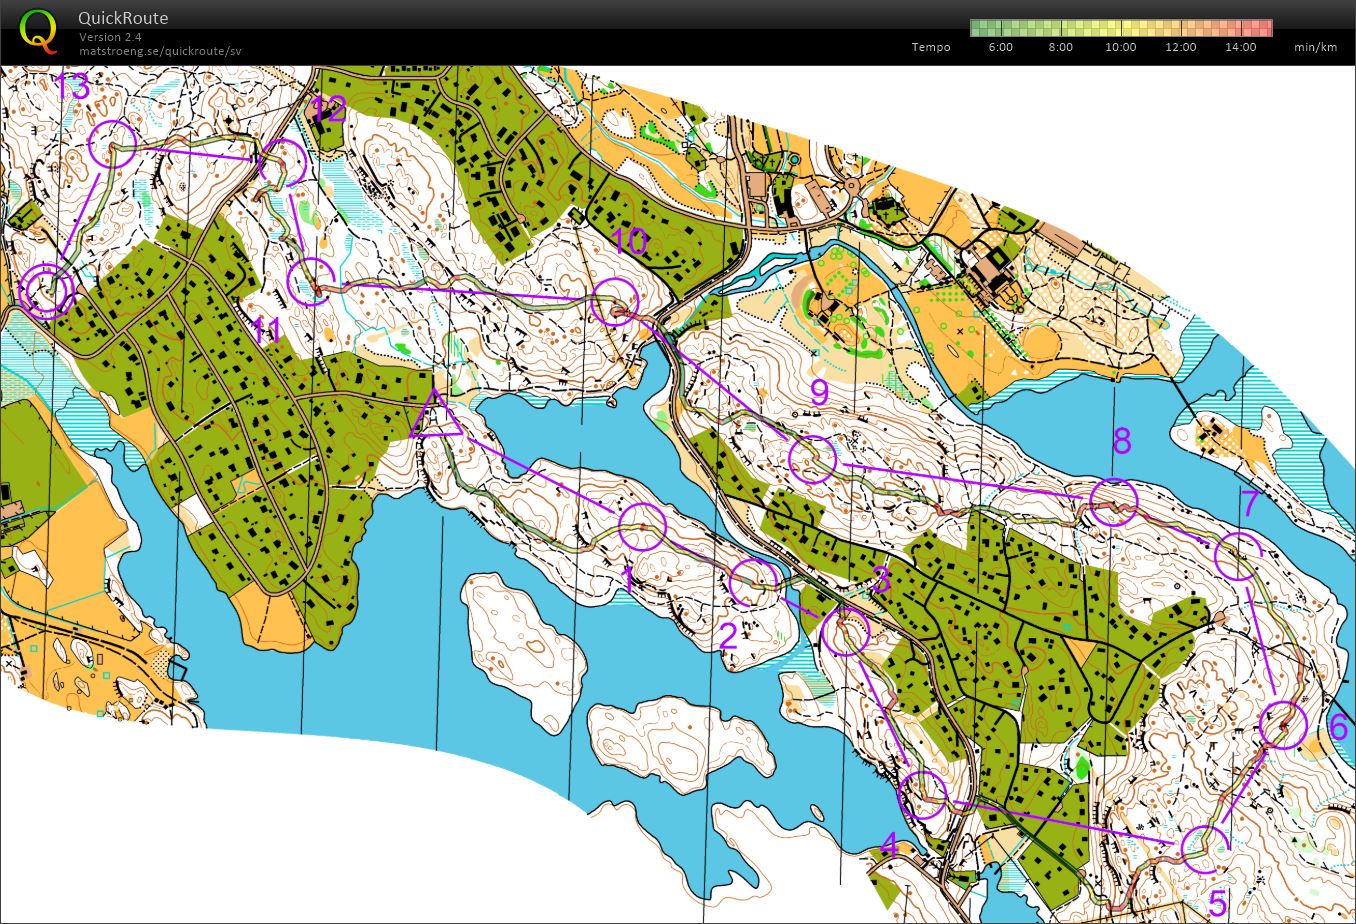Click the purple number 5 label

[1217, 903]
